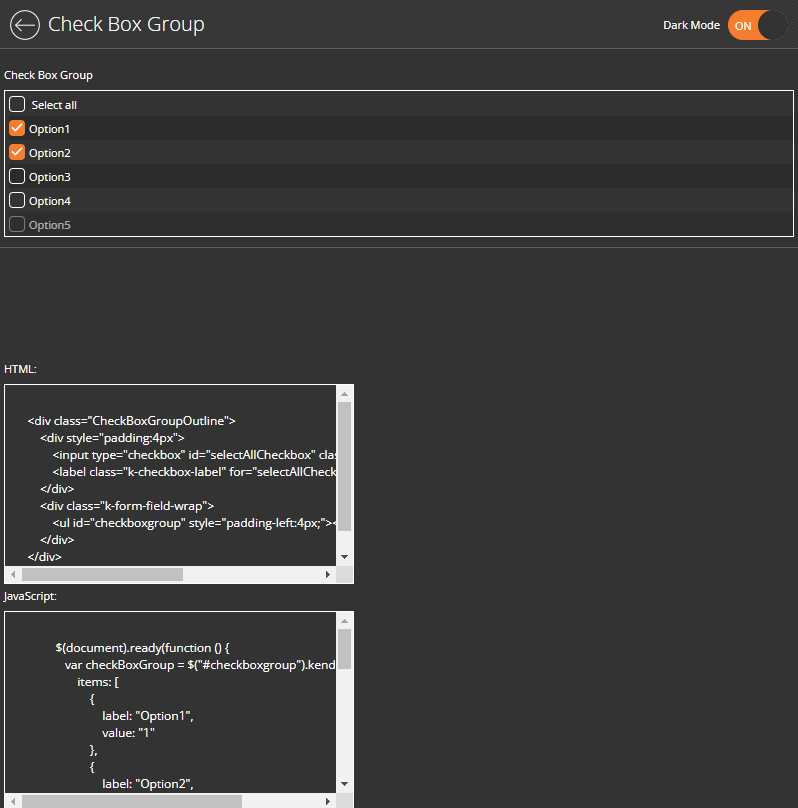Uncheck the Option1 checkbox
The width and height of the screenshot is (798, 808).
(x=17, y=128)
